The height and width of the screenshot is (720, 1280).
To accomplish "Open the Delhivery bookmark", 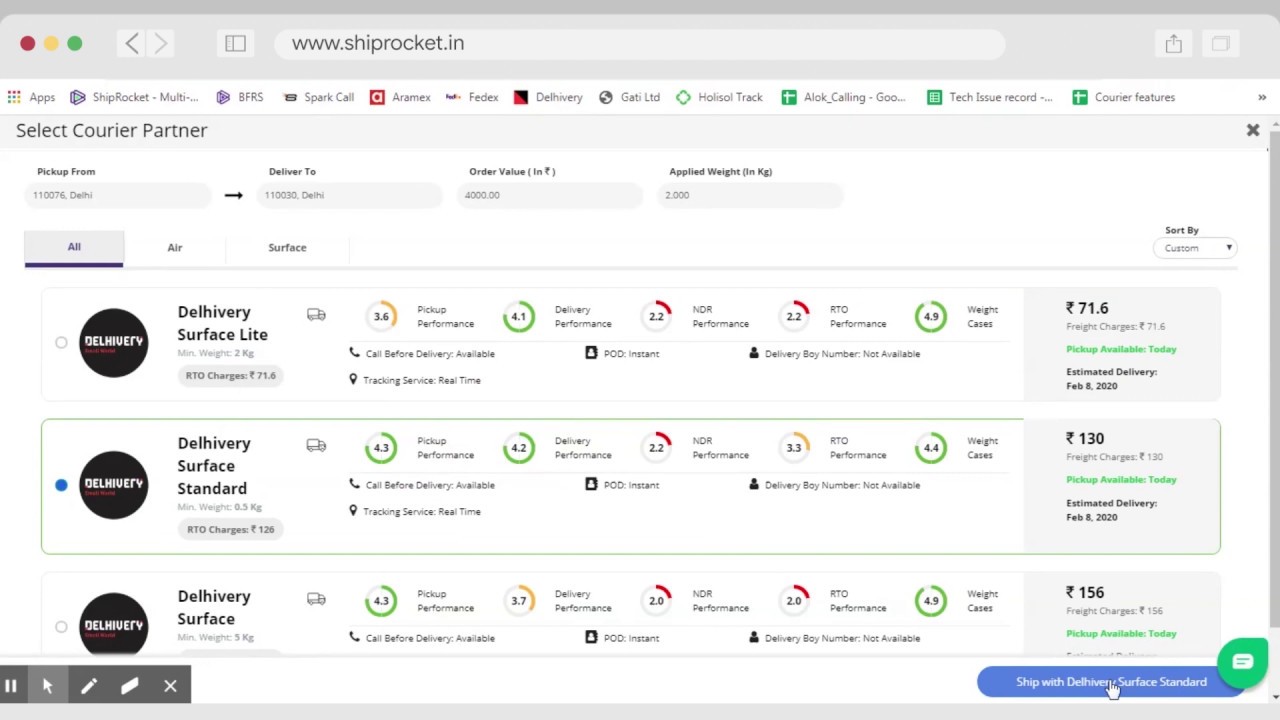I will 548,97.
